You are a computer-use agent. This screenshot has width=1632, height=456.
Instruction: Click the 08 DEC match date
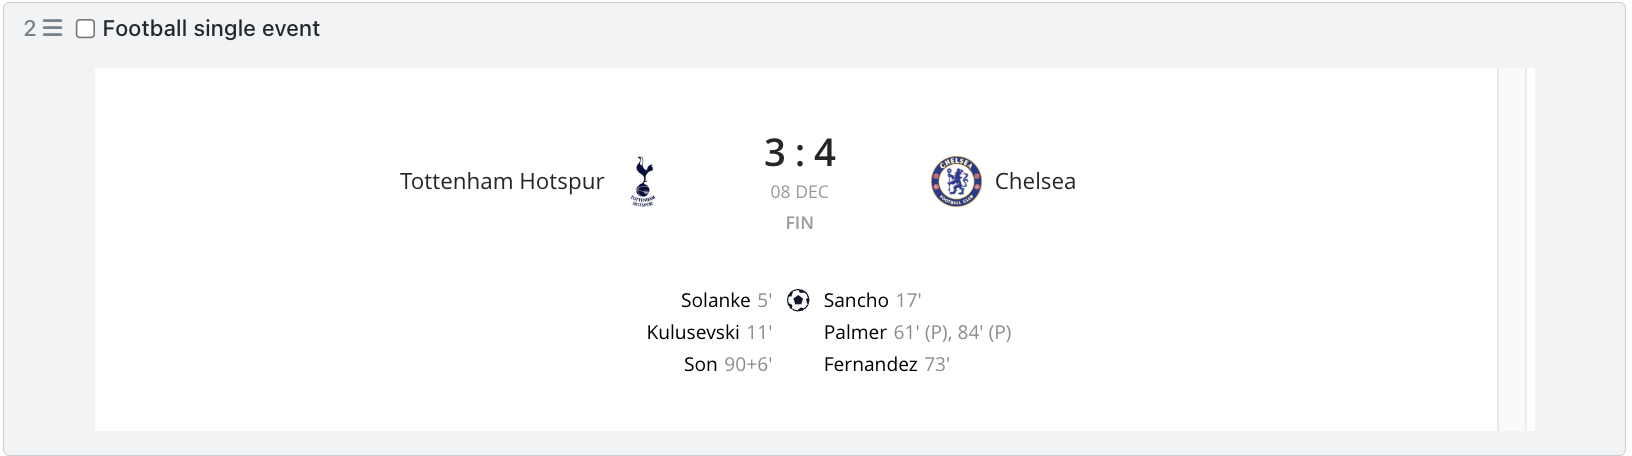799,192
